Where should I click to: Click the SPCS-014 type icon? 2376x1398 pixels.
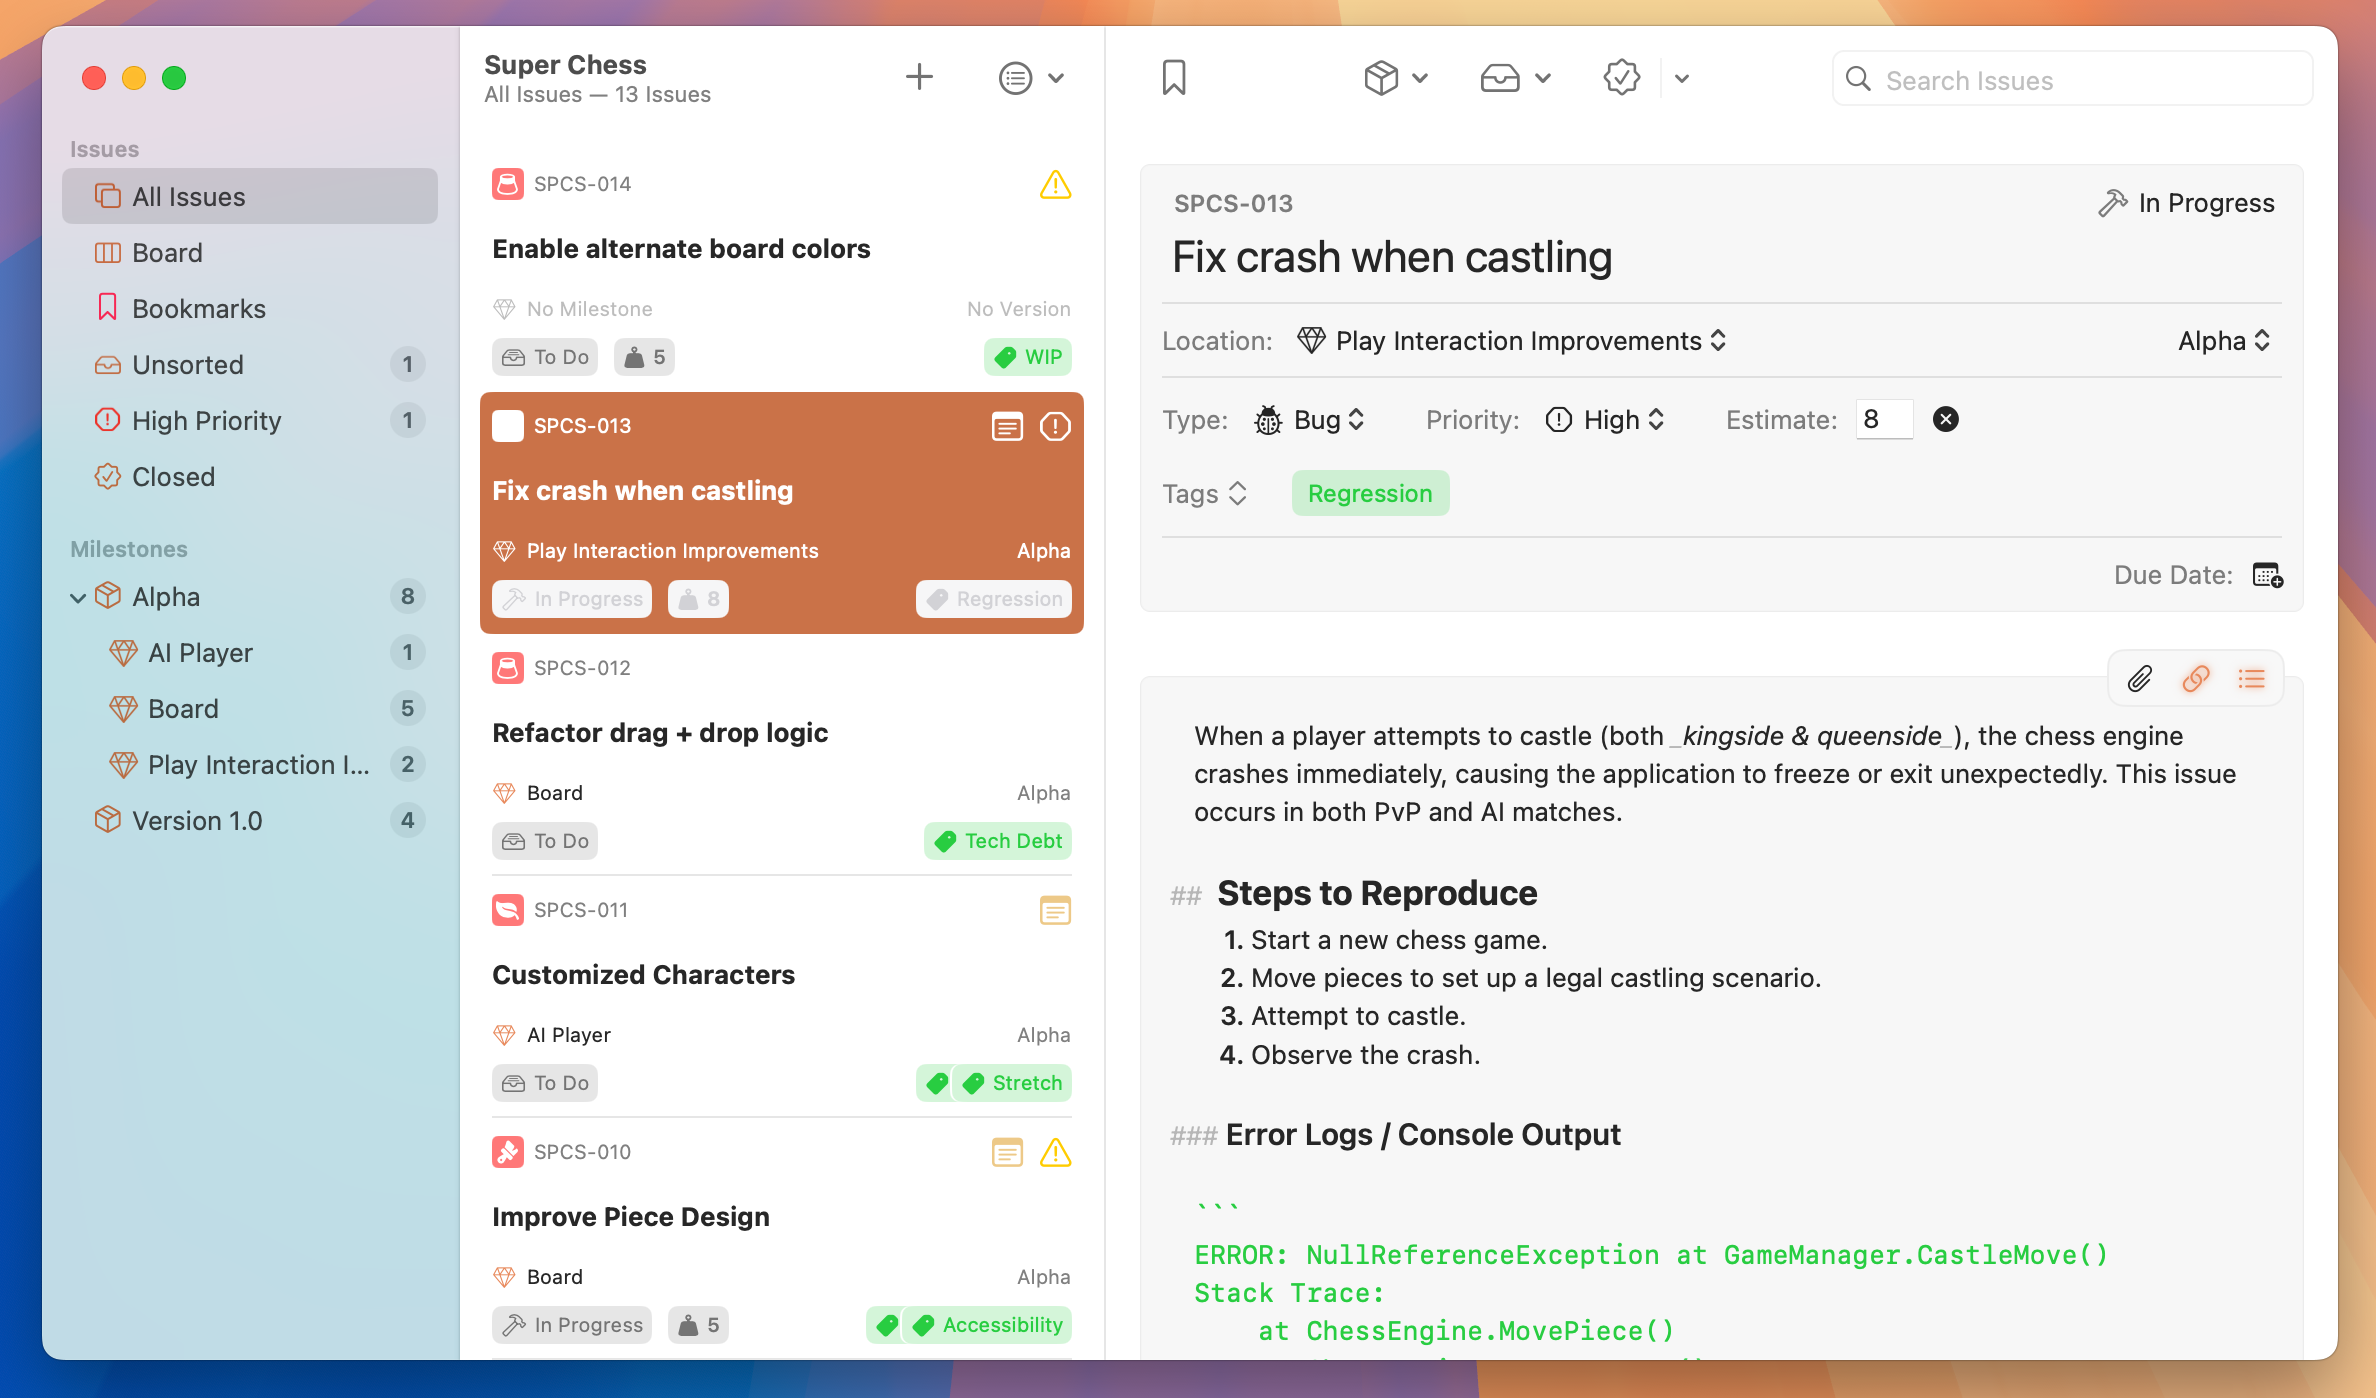[508, 184]
